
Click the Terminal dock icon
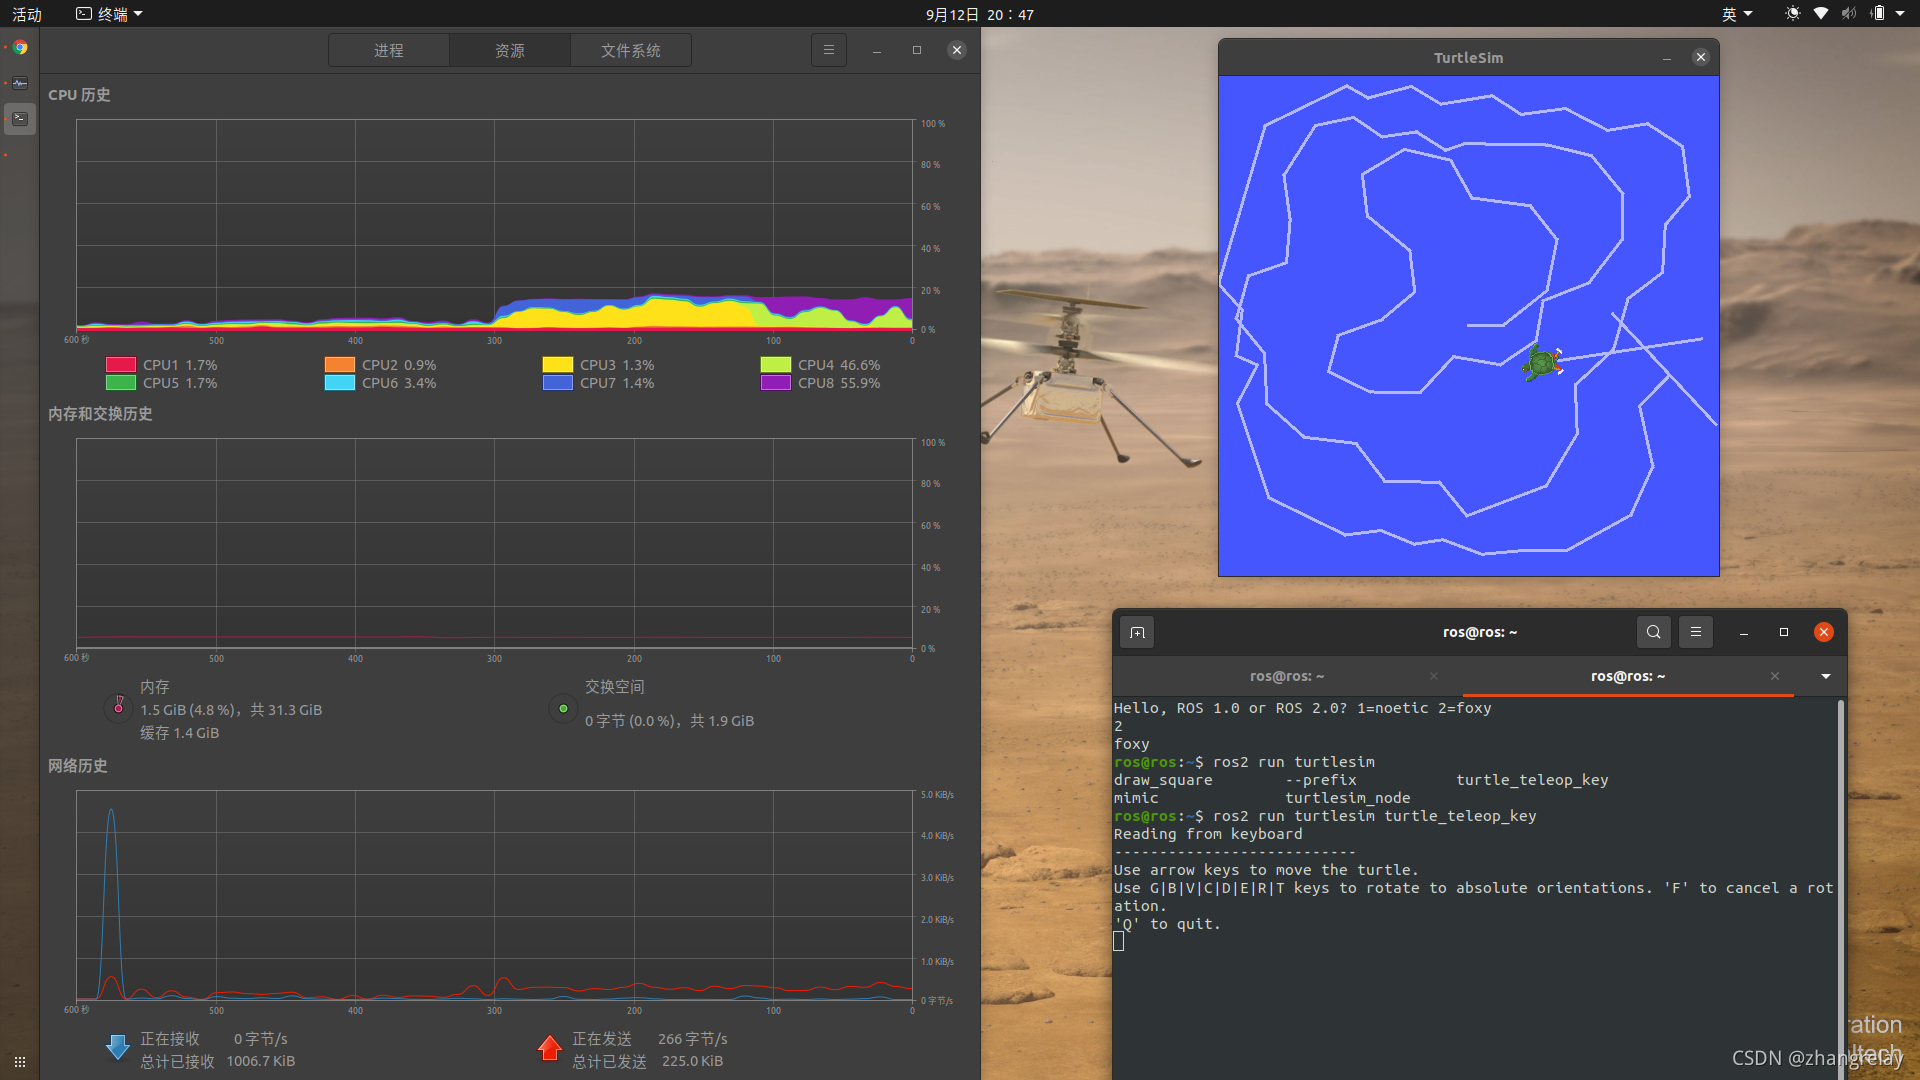tap(20, 118)
